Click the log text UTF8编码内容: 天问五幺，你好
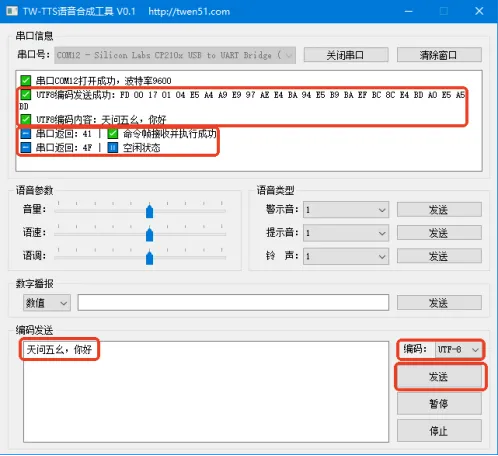498x456 pixels. [x=101, y=119]
